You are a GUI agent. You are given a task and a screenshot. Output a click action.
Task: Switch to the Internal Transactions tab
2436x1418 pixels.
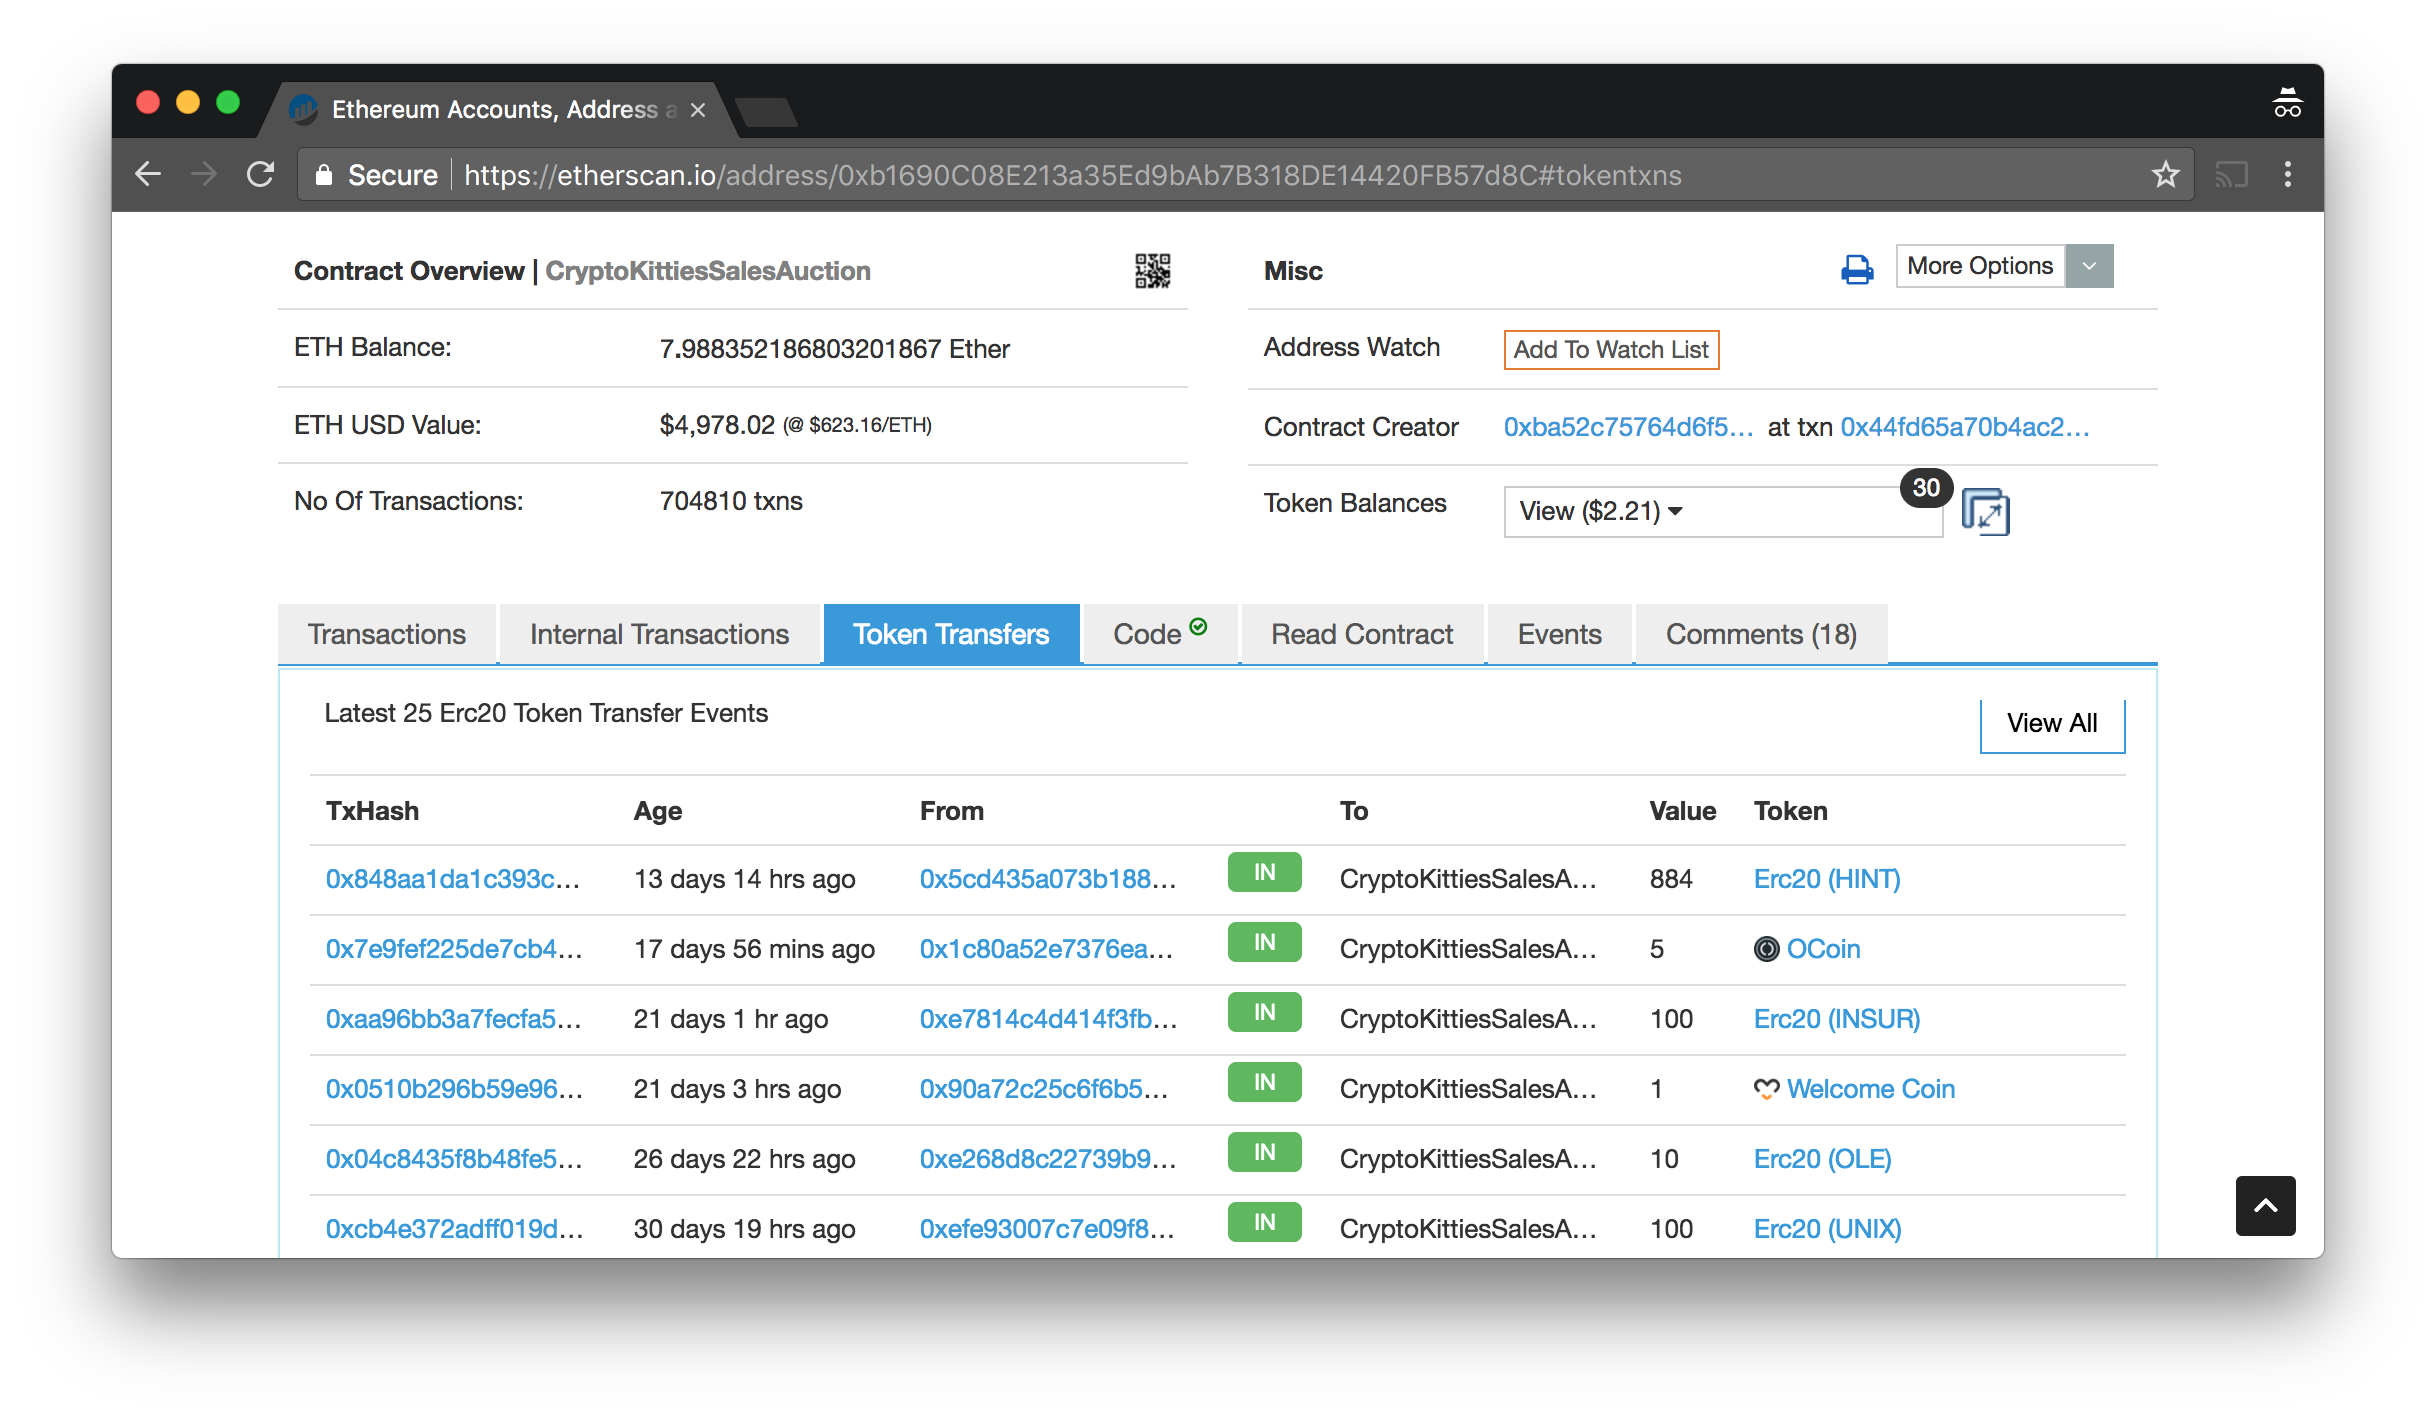click(658, 633)
